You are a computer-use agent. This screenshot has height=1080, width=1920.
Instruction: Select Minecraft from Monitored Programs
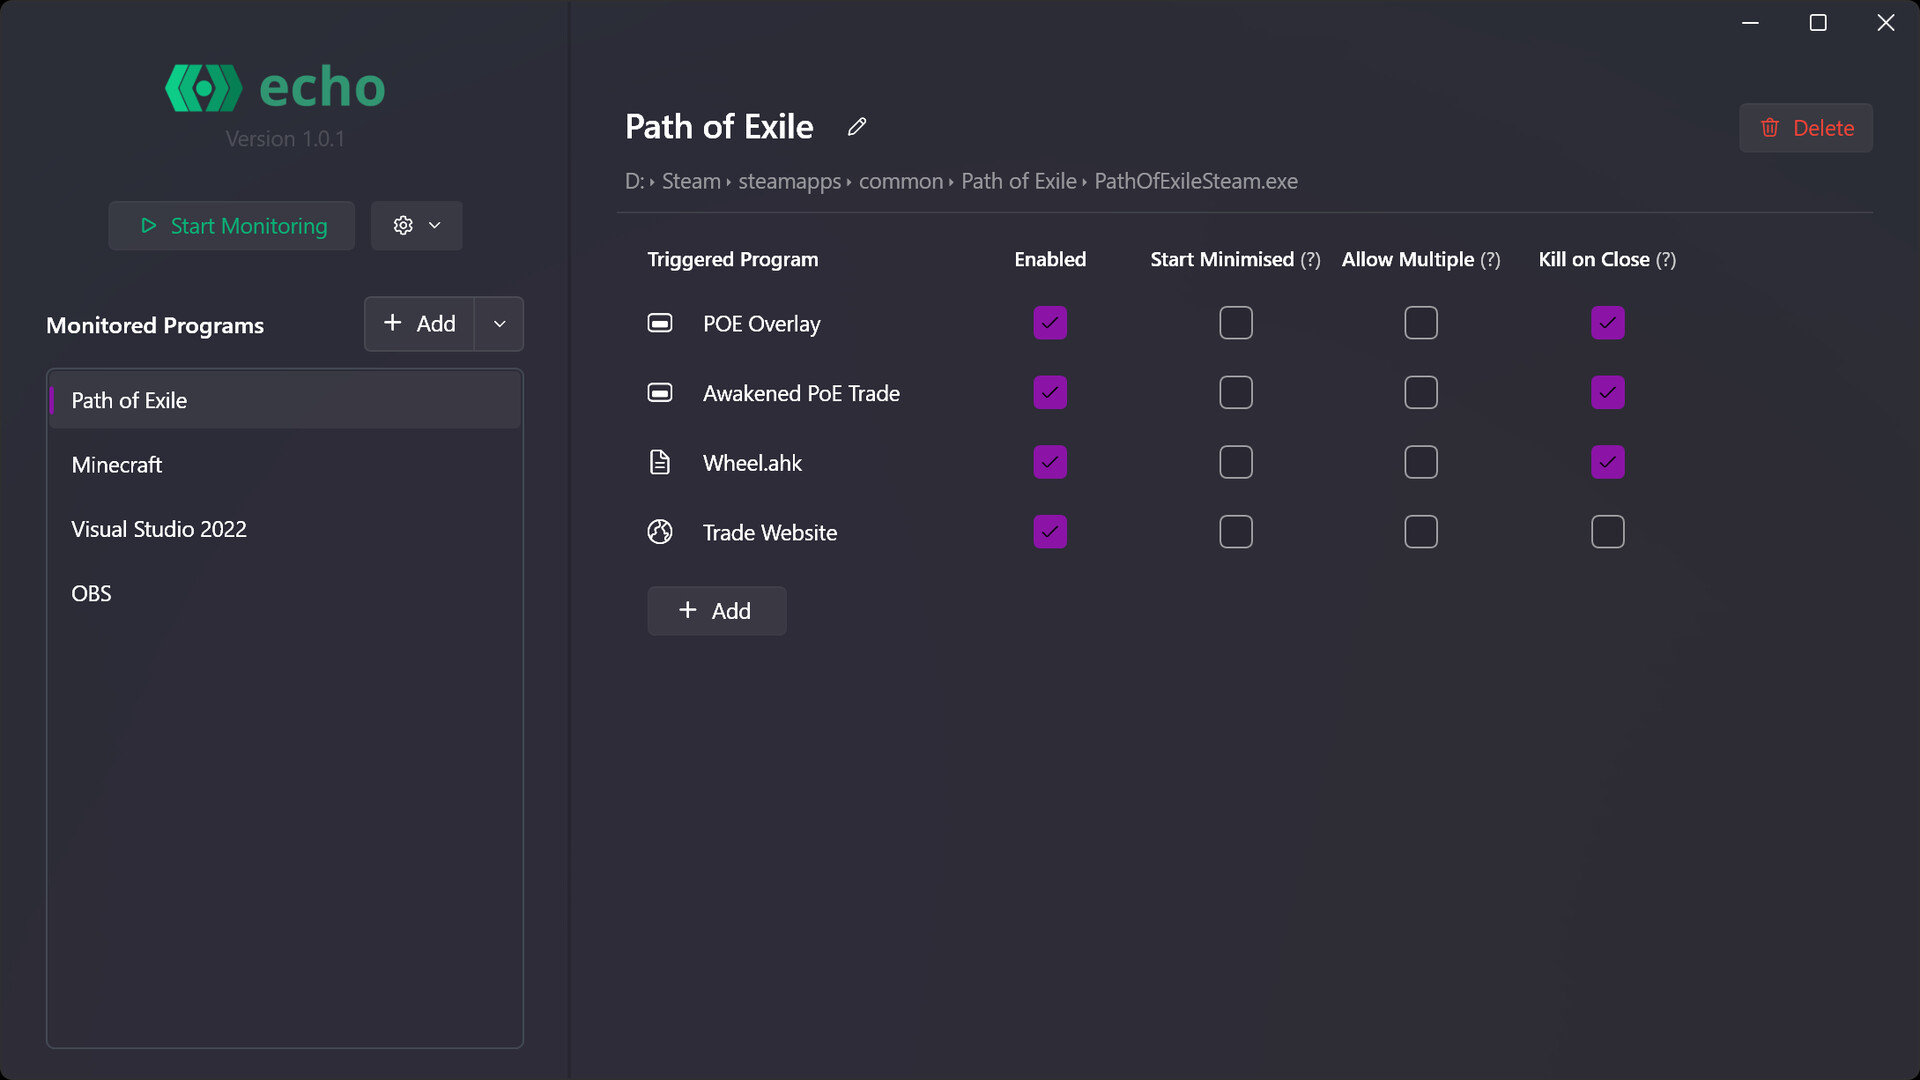[117, 464]
